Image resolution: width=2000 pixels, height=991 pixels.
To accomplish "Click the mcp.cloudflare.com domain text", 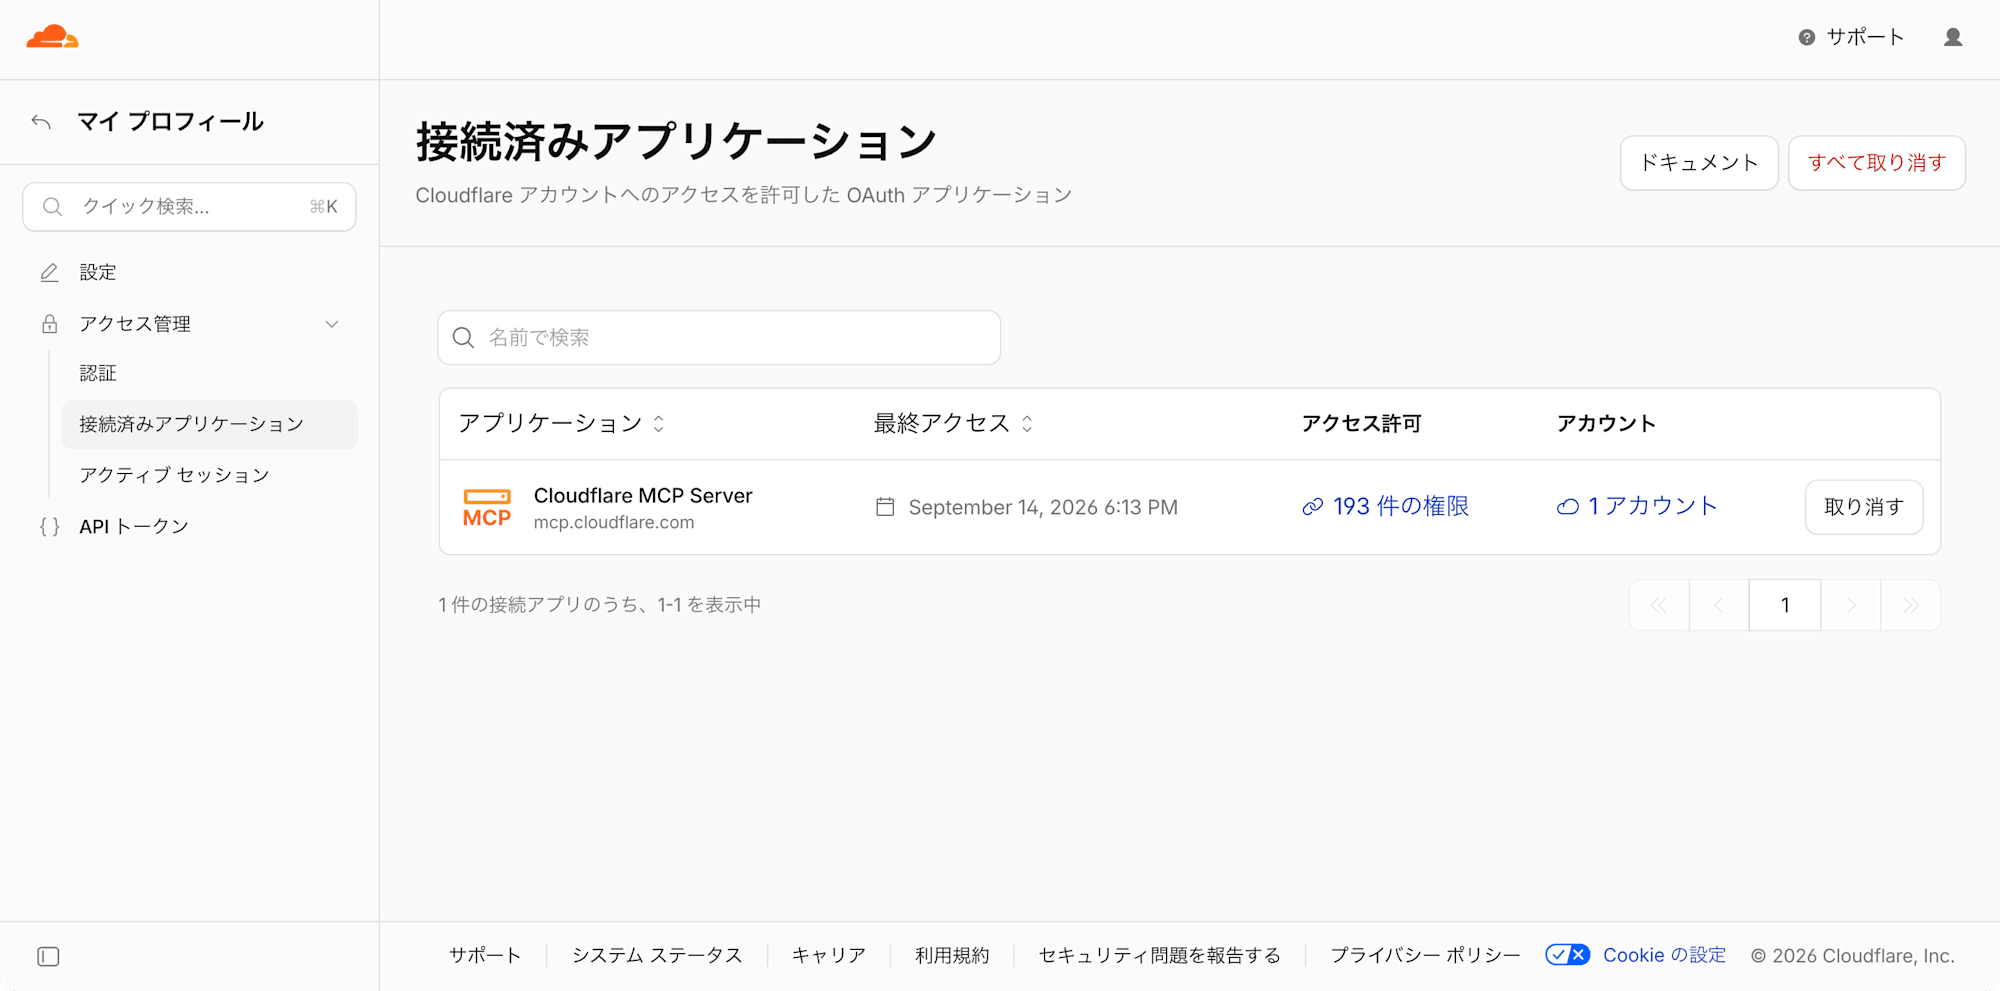I will [x=614, y=523].
